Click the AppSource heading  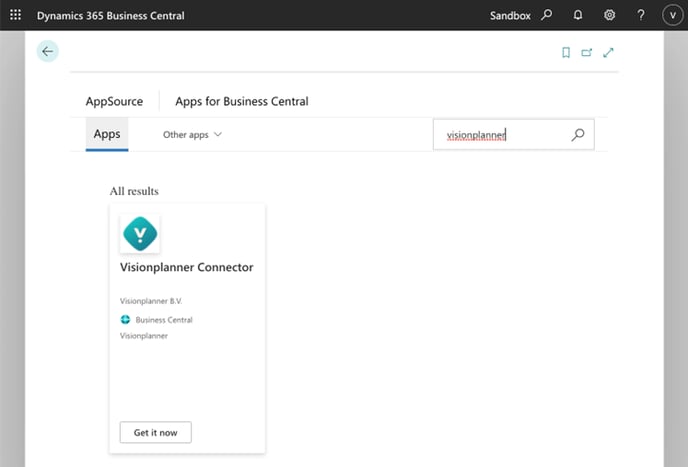114,101
